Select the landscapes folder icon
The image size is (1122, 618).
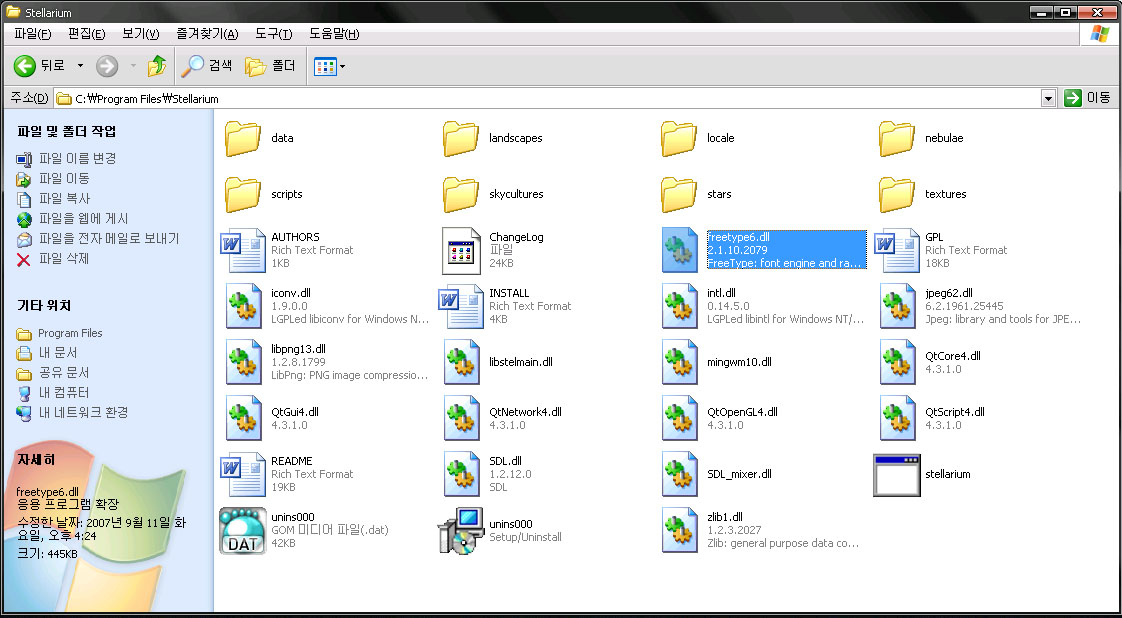tap(461, 138)
